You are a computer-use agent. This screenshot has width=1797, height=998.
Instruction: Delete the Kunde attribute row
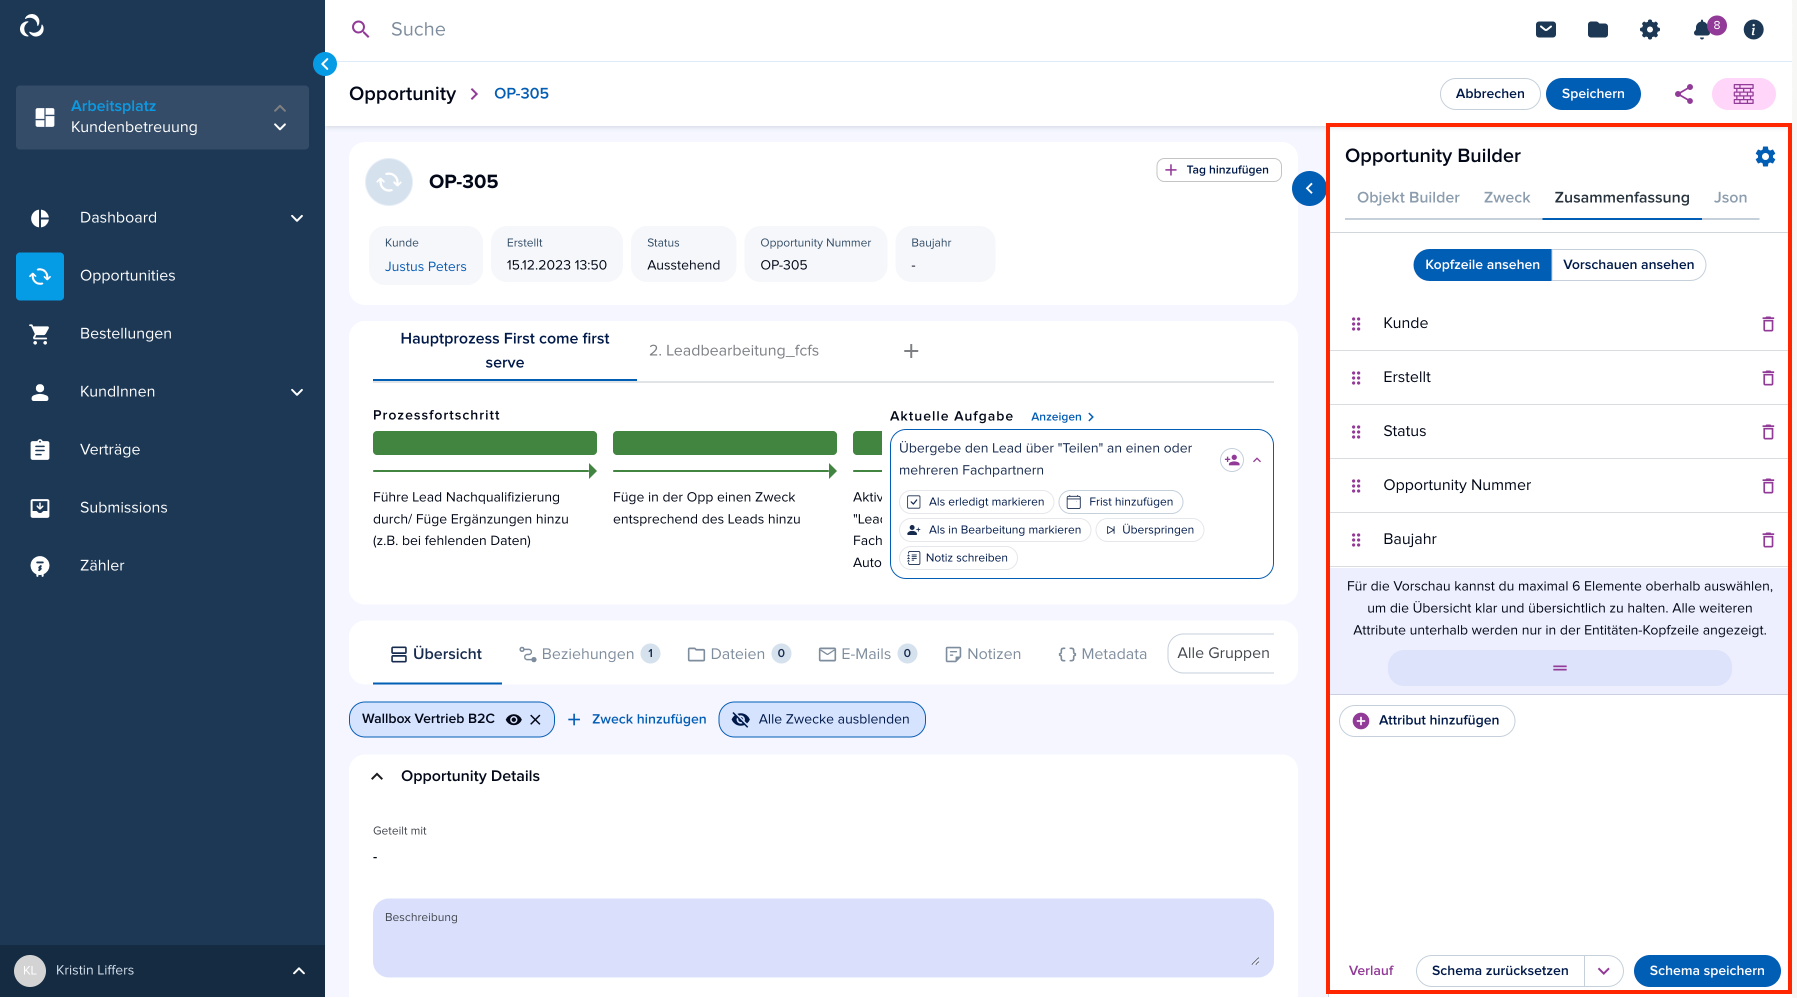click(1768, 323)
